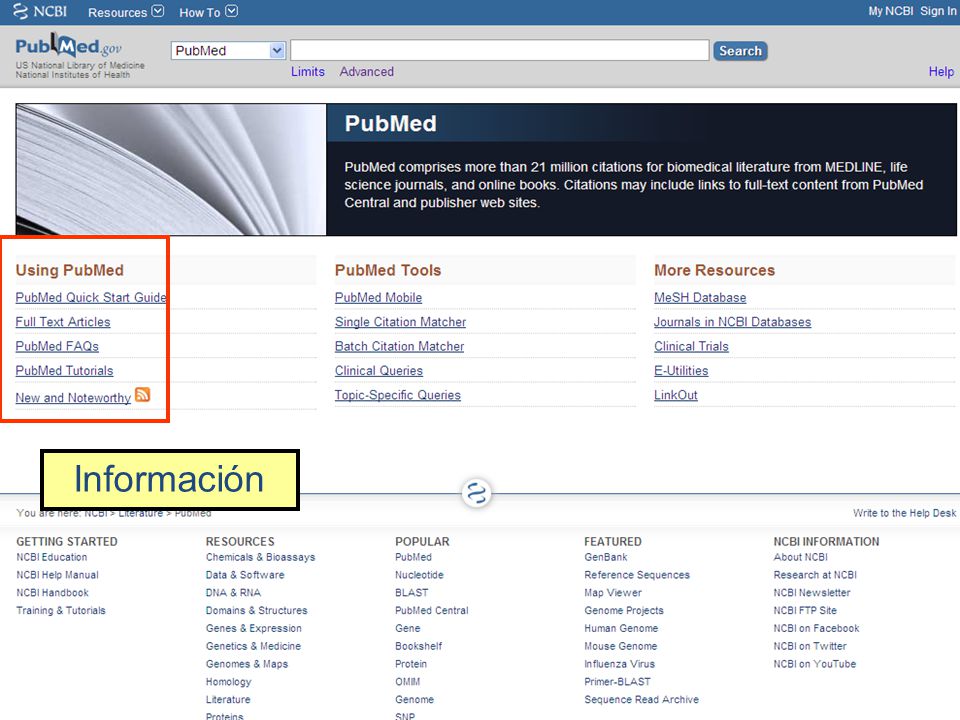
Task: Open Topic-Specific Queries
Action: point(398,396)
